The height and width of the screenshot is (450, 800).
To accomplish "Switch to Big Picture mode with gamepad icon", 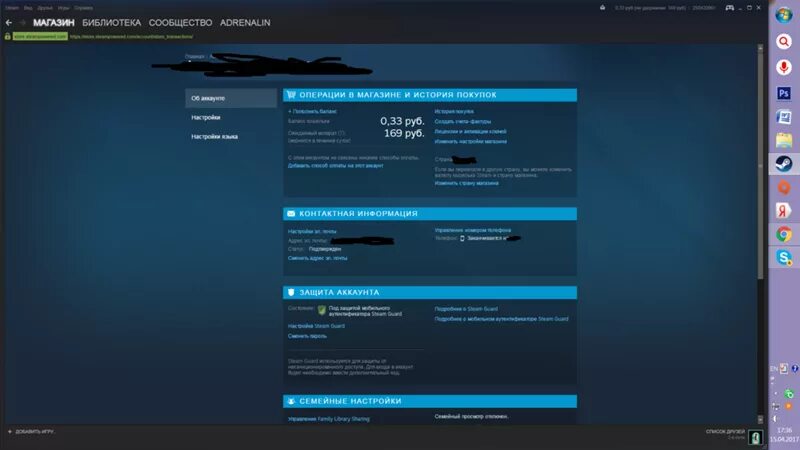I will tap(730, 8).
